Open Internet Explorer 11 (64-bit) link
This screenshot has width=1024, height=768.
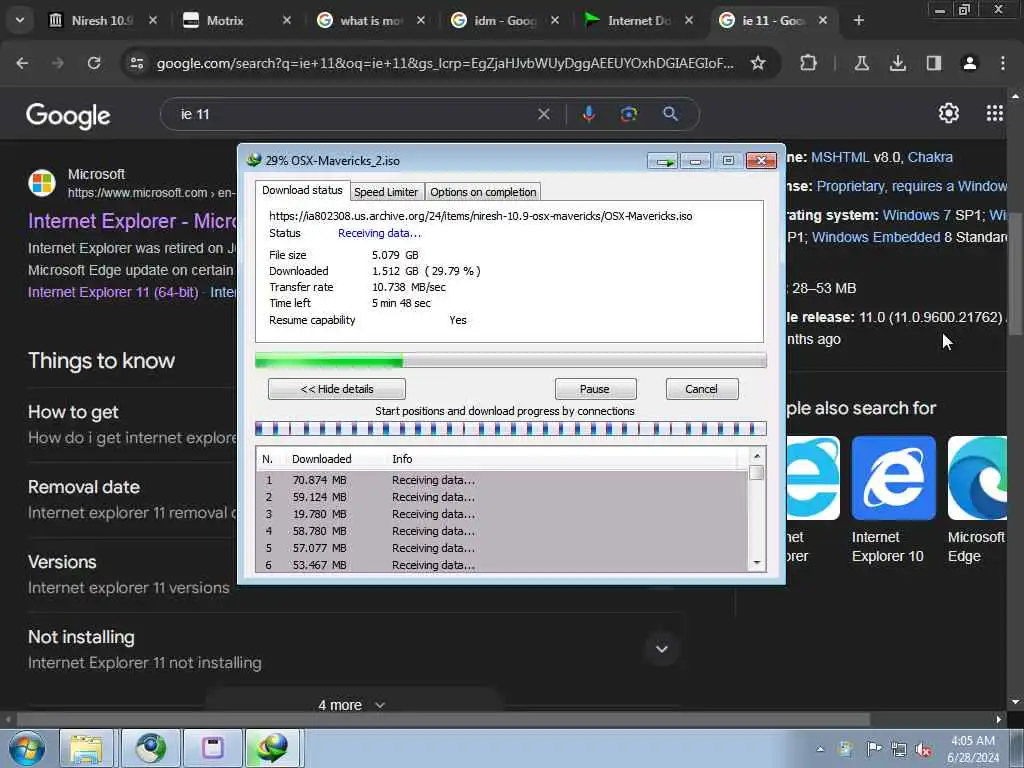pyautogui.click(x=113, y=292)
